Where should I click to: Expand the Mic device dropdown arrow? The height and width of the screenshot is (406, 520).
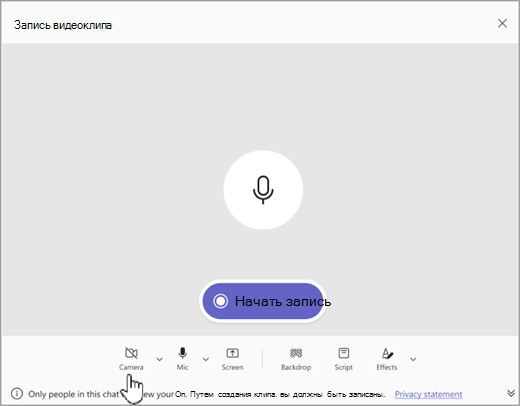206,359
